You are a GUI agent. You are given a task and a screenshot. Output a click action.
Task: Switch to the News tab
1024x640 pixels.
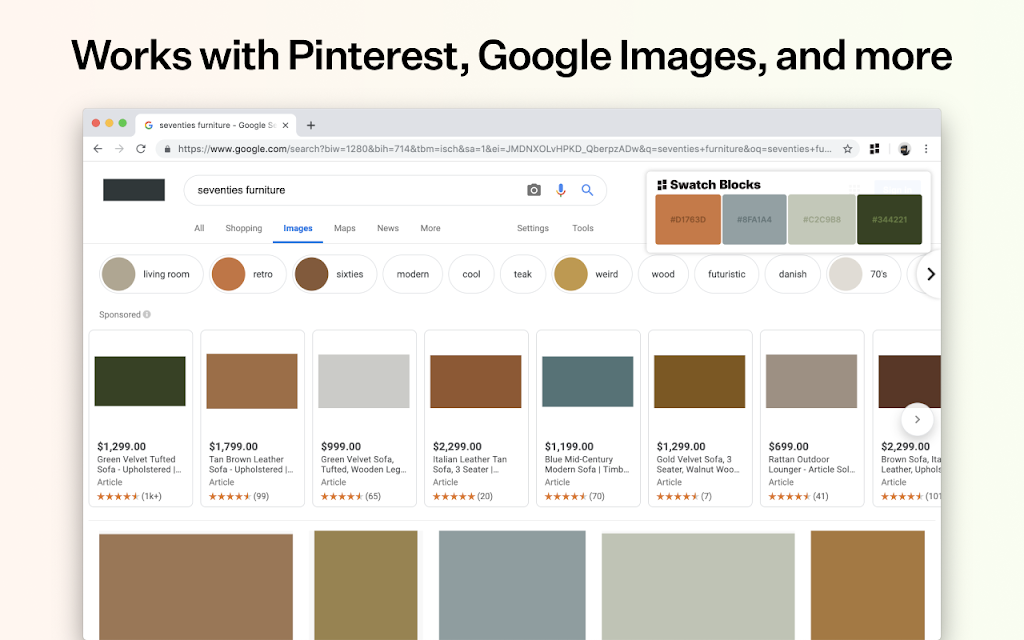[388, 228]
